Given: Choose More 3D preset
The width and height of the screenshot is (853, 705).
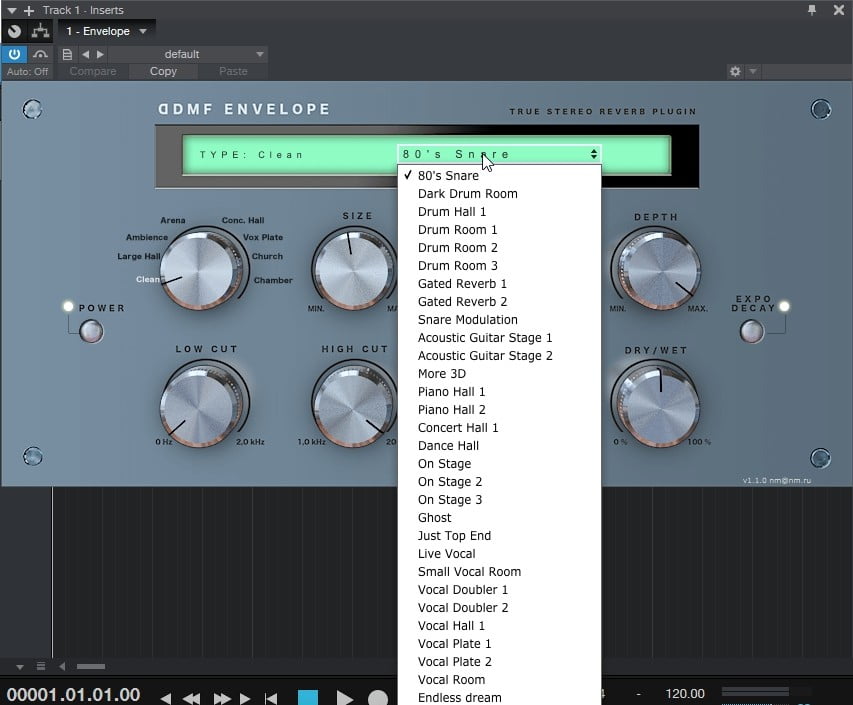Looking at the screenshot, I should tap(499, 374).
